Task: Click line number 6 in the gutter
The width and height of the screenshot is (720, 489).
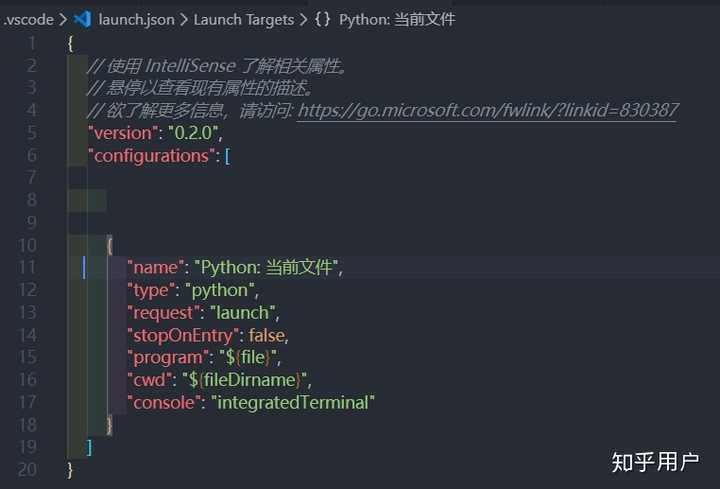Action: pyautogui.click(x=32, y=155)
